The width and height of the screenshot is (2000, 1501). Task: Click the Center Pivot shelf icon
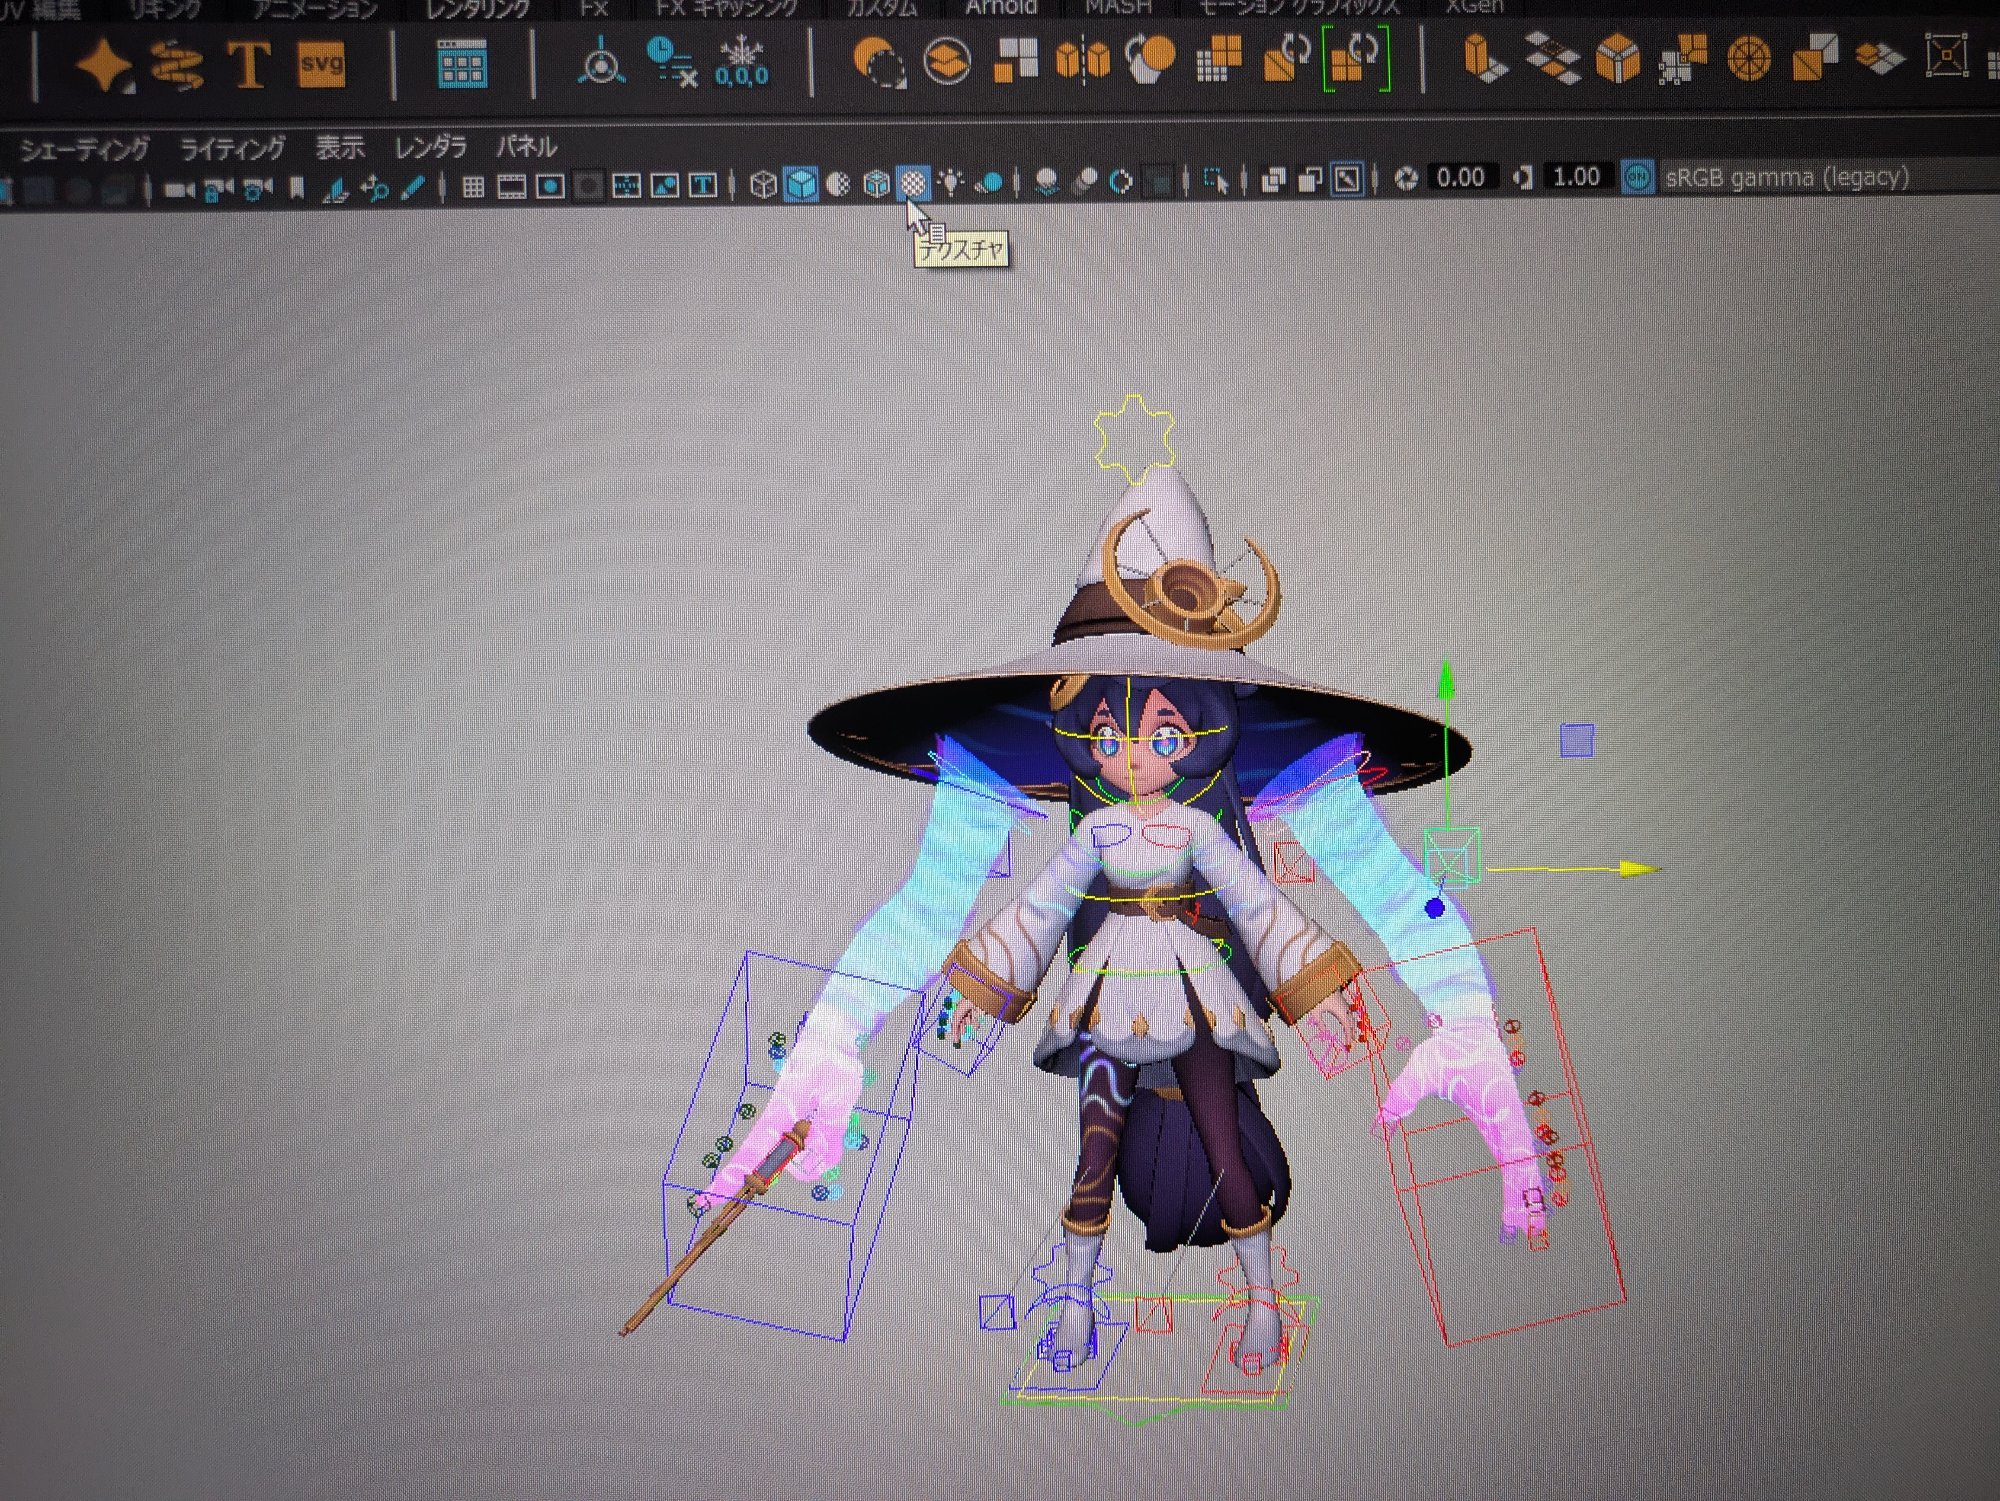(x=600, y=62)
